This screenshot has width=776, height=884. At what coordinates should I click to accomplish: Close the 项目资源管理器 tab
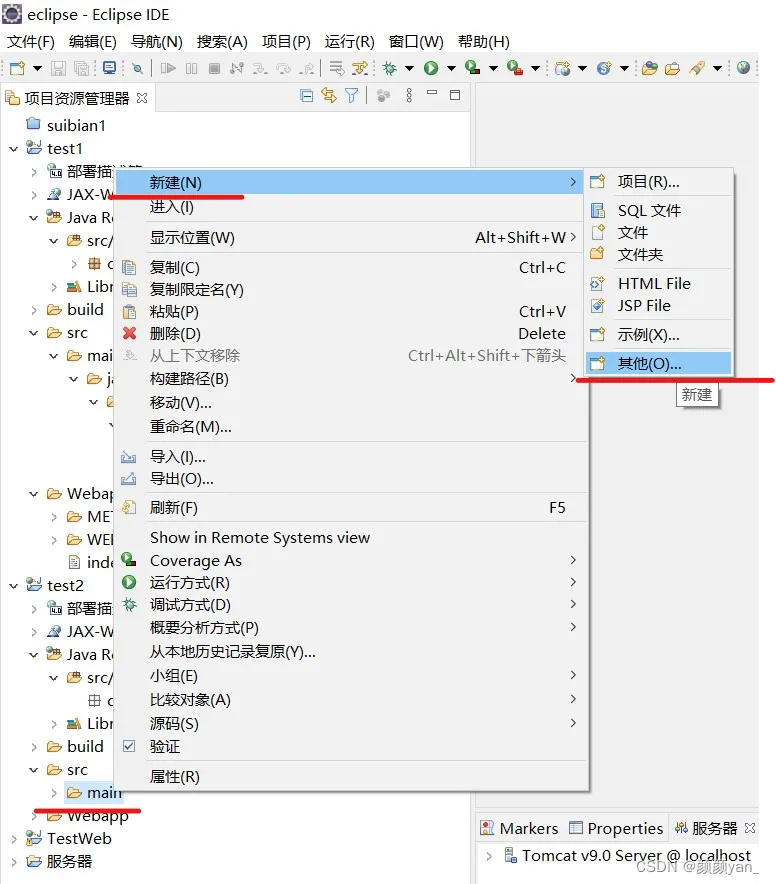(x=142, y=98)
